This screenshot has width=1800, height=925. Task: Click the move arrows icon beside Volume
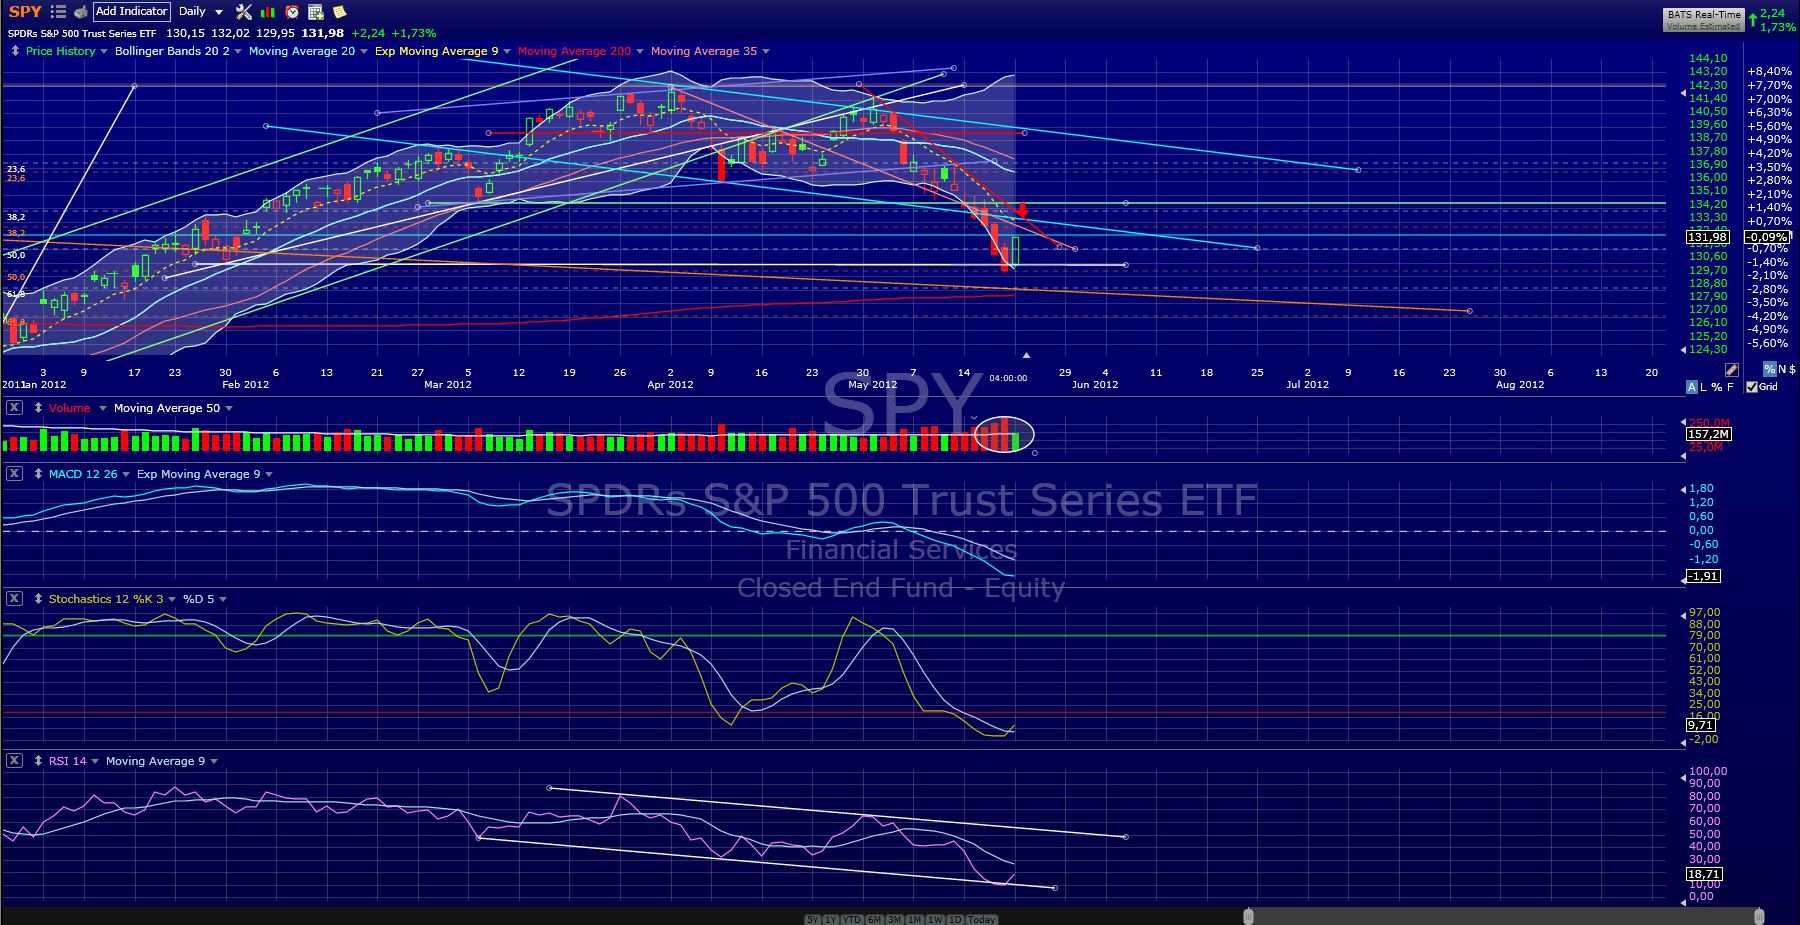pyautogui.click(x=38, y=408)
